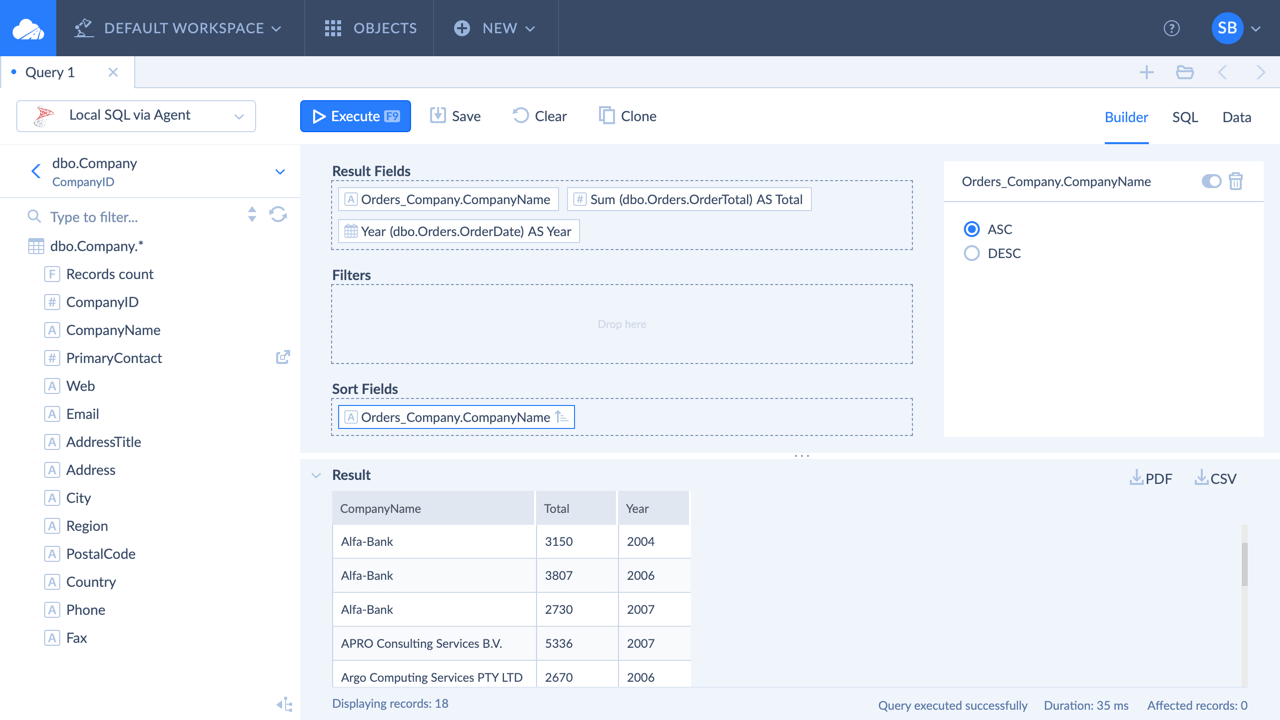The width and height of the screenshot is (1280, 720).
Task: Switch to the Data tab
Action: (x=1237, y=117)
